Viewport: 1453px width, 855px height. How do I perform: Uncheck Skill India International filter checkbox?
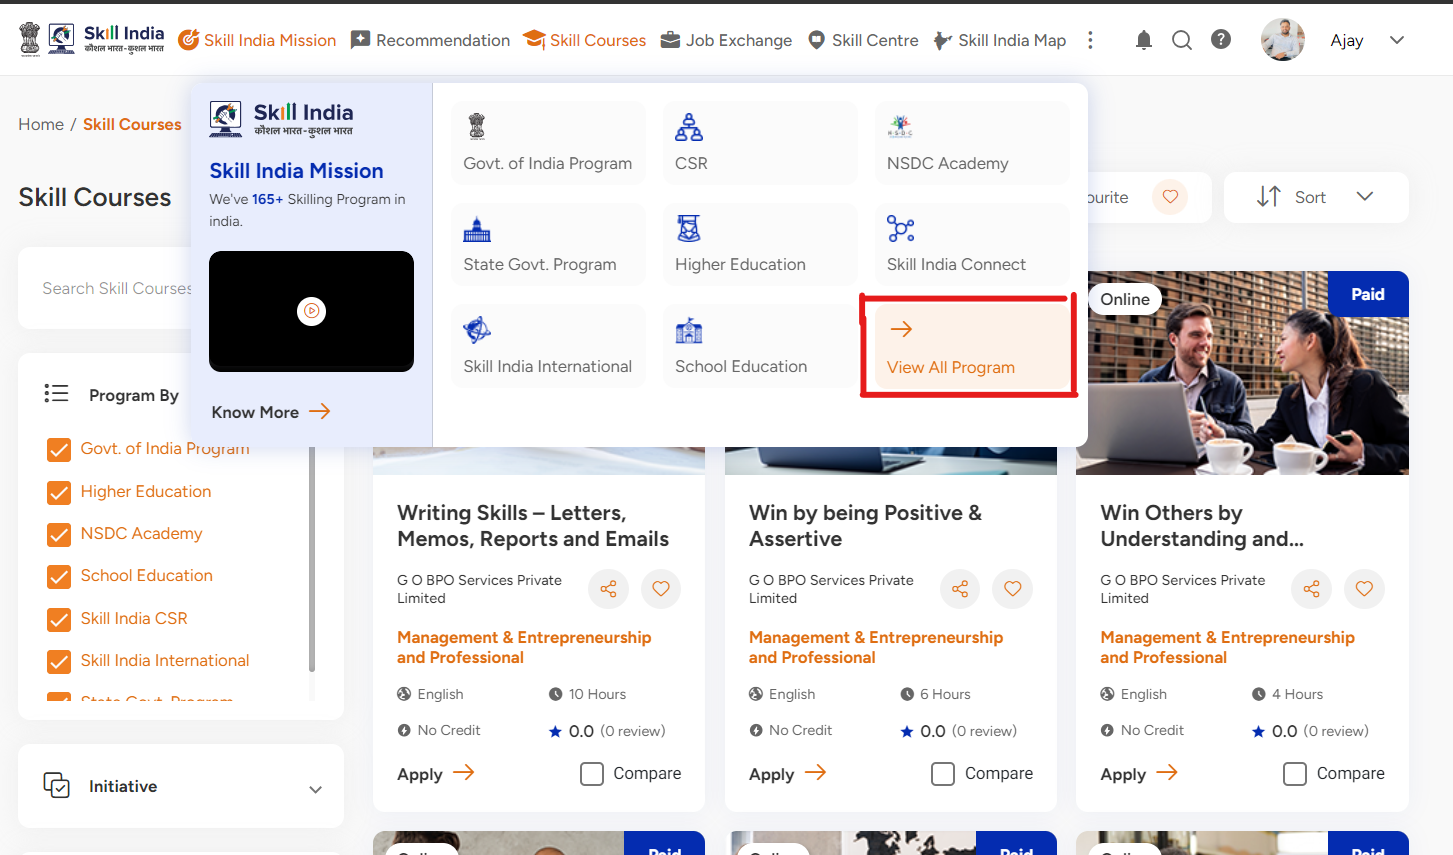coord(59,661)
